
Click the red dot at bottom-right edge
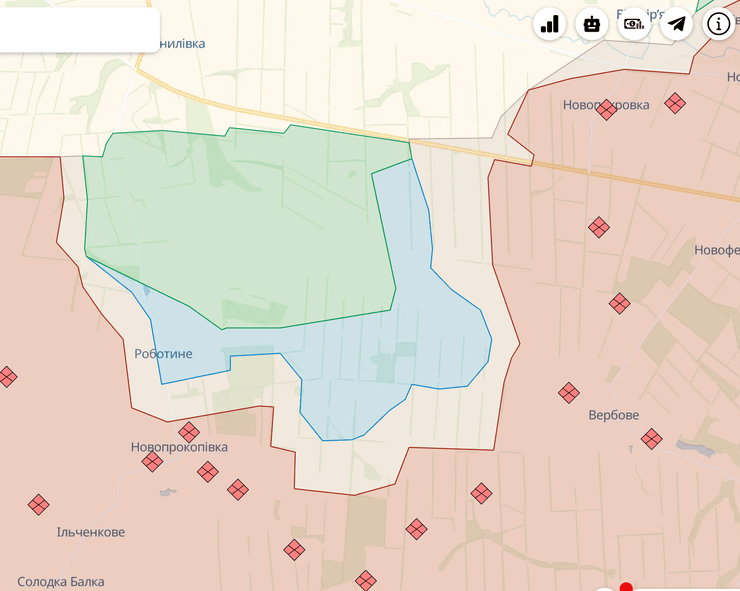coord(627,587)
